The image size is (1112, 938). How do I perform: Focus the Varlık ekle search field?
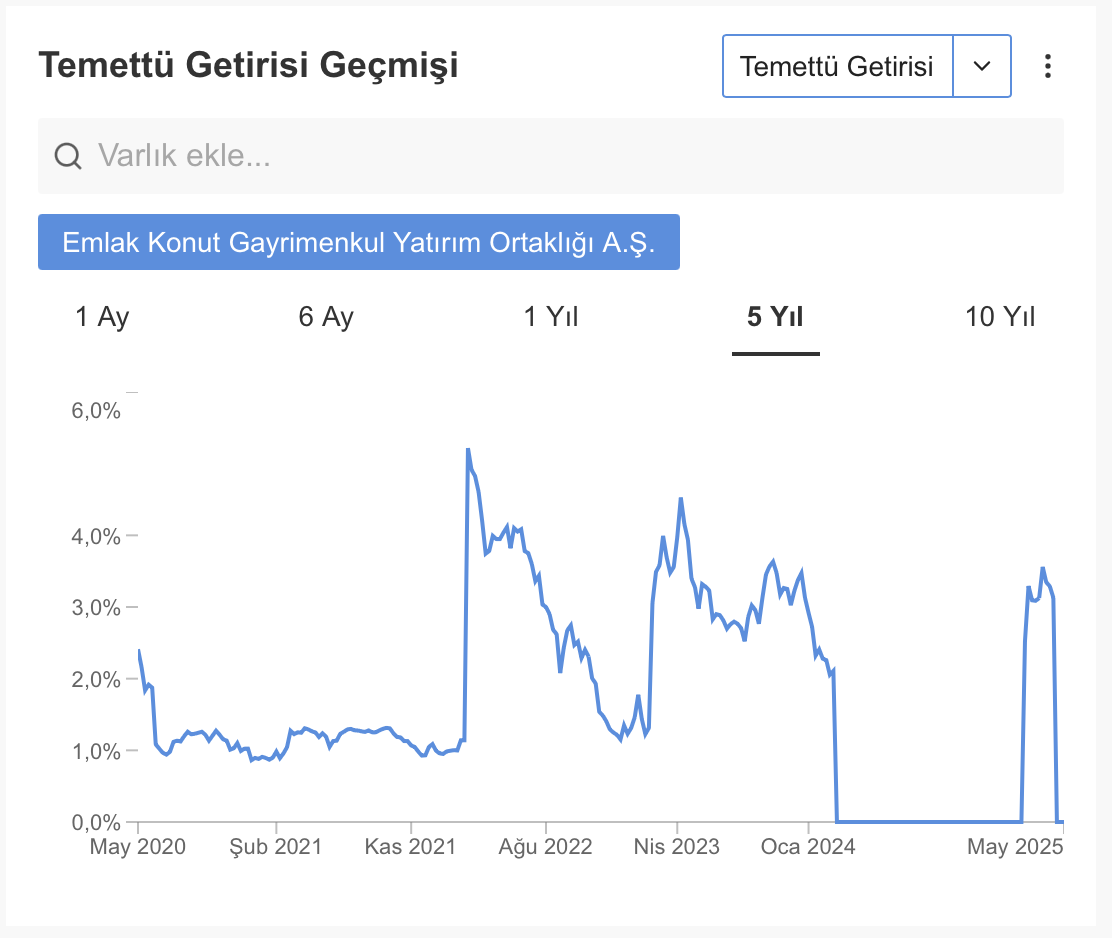[x=551, y=156]
